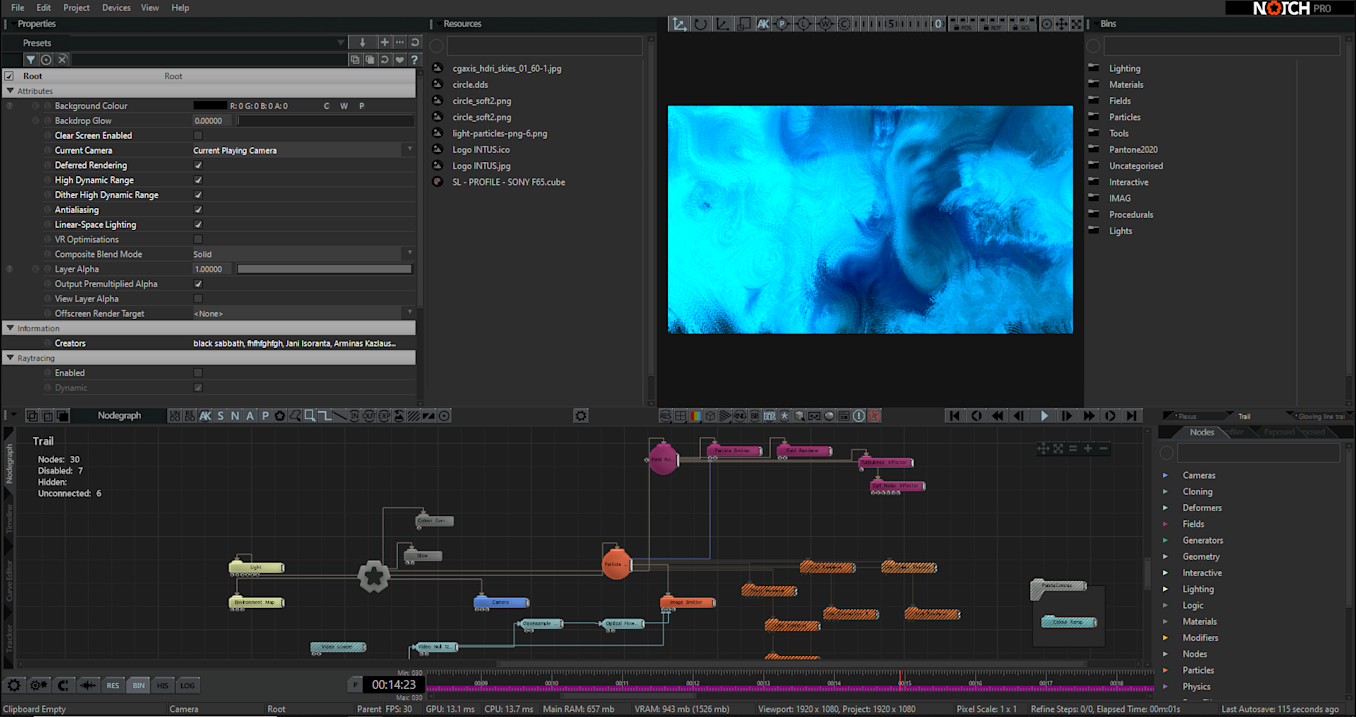Click the AK button in viewport toolbar
The image size is (1356, 717).
coord(763,24)
